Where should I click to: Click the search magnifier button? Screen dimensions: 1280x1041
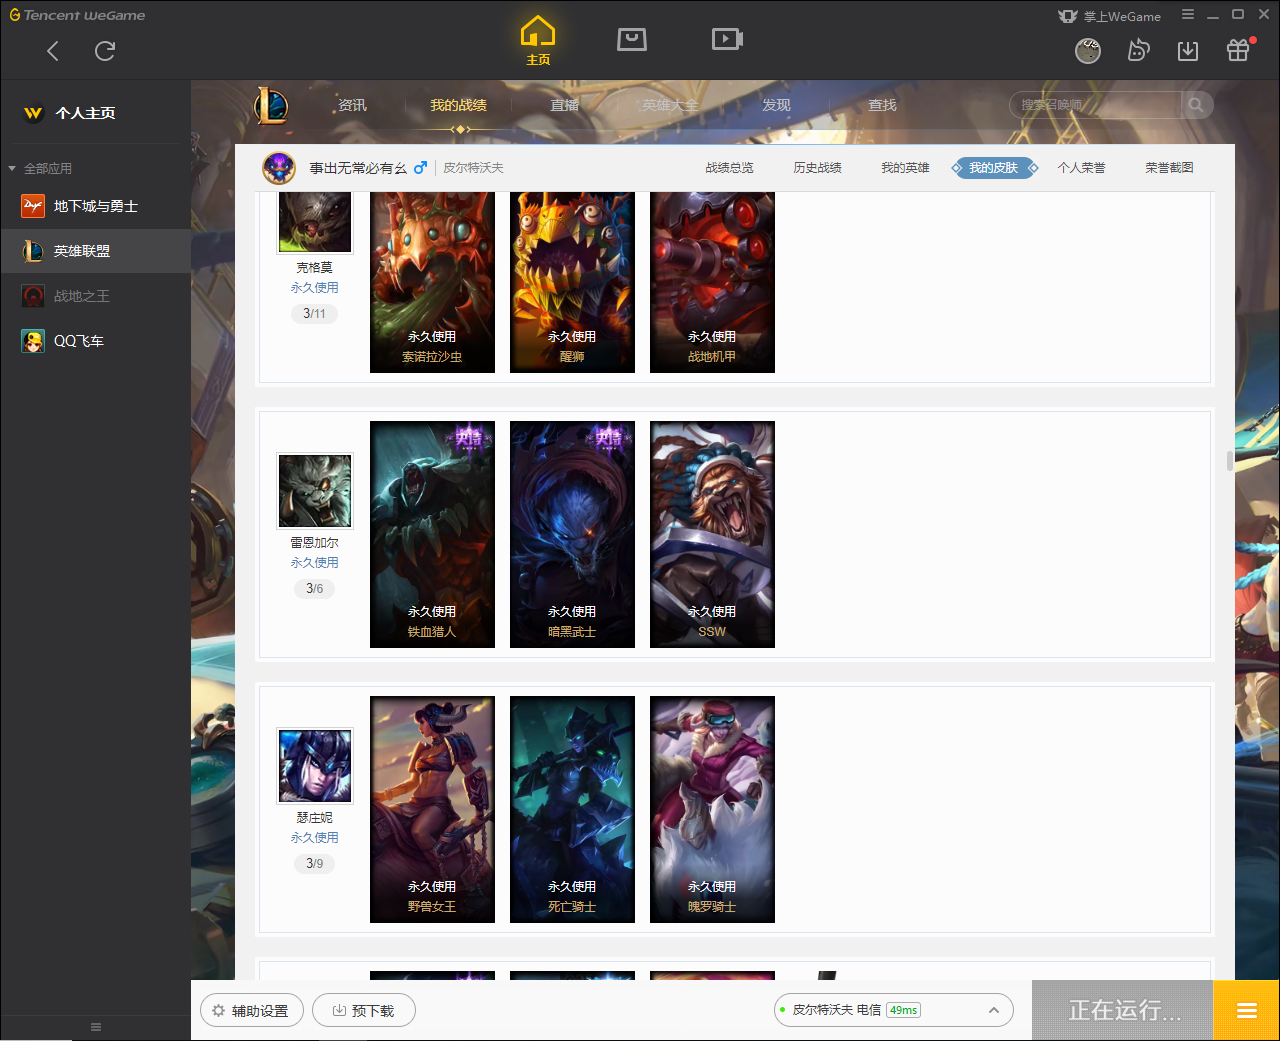(1196, 105)
